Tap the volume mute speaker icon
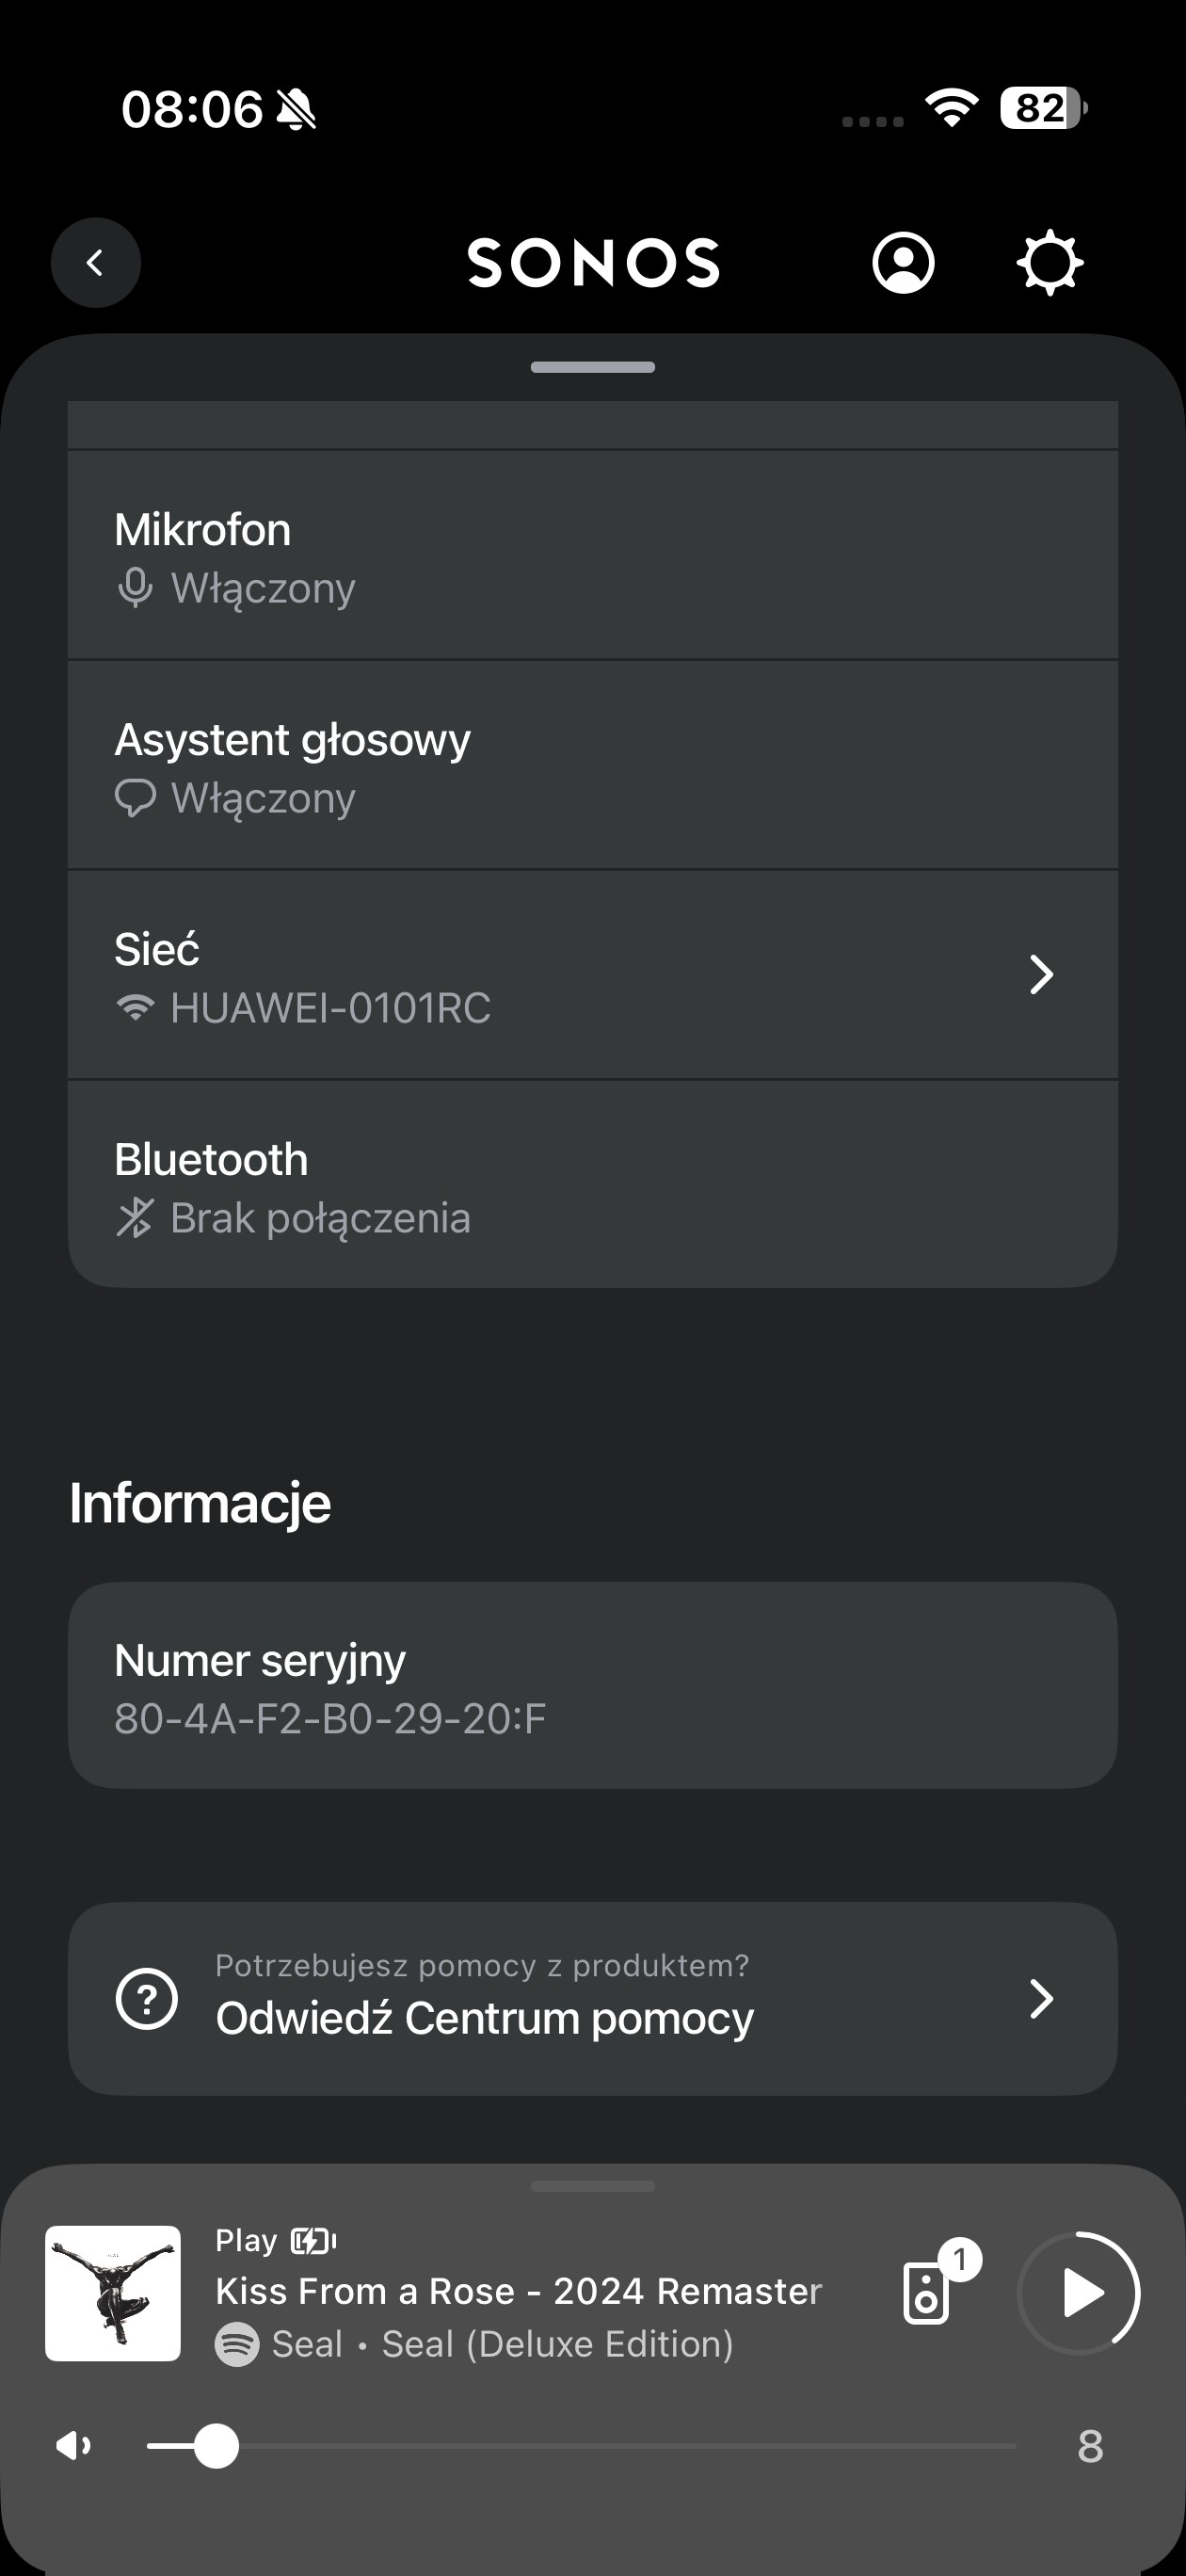This screenshot has height=2576, width=1186. click(73, 2446)
